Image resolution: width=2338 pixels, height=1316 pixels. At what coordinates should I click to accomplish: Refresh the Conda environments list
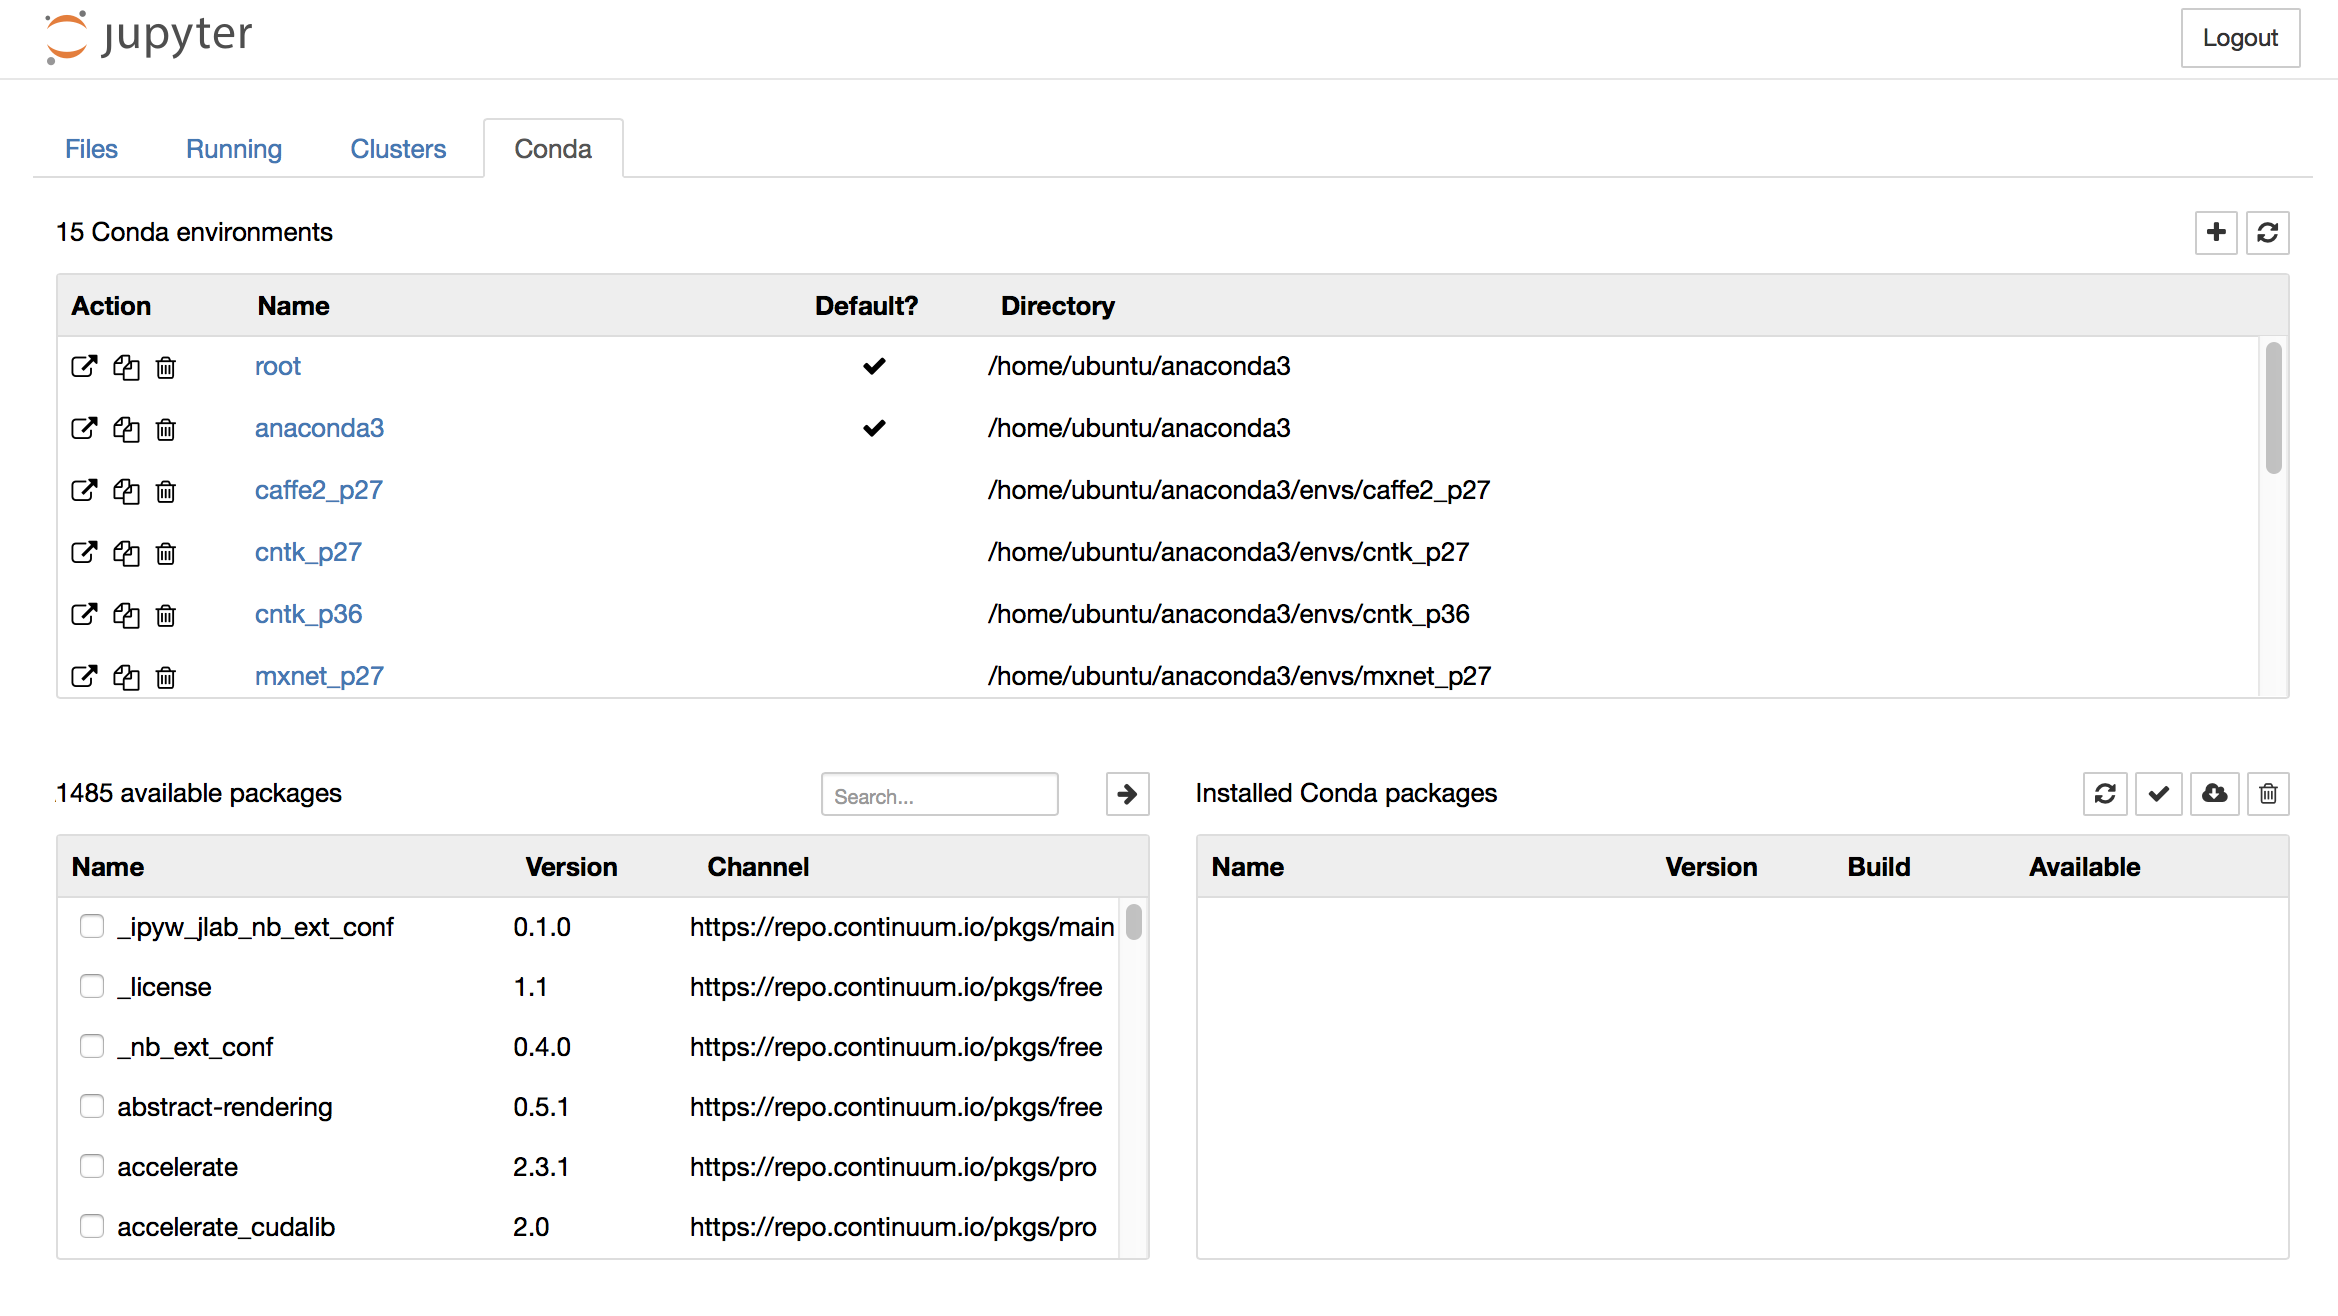(x=2267, y=232)
